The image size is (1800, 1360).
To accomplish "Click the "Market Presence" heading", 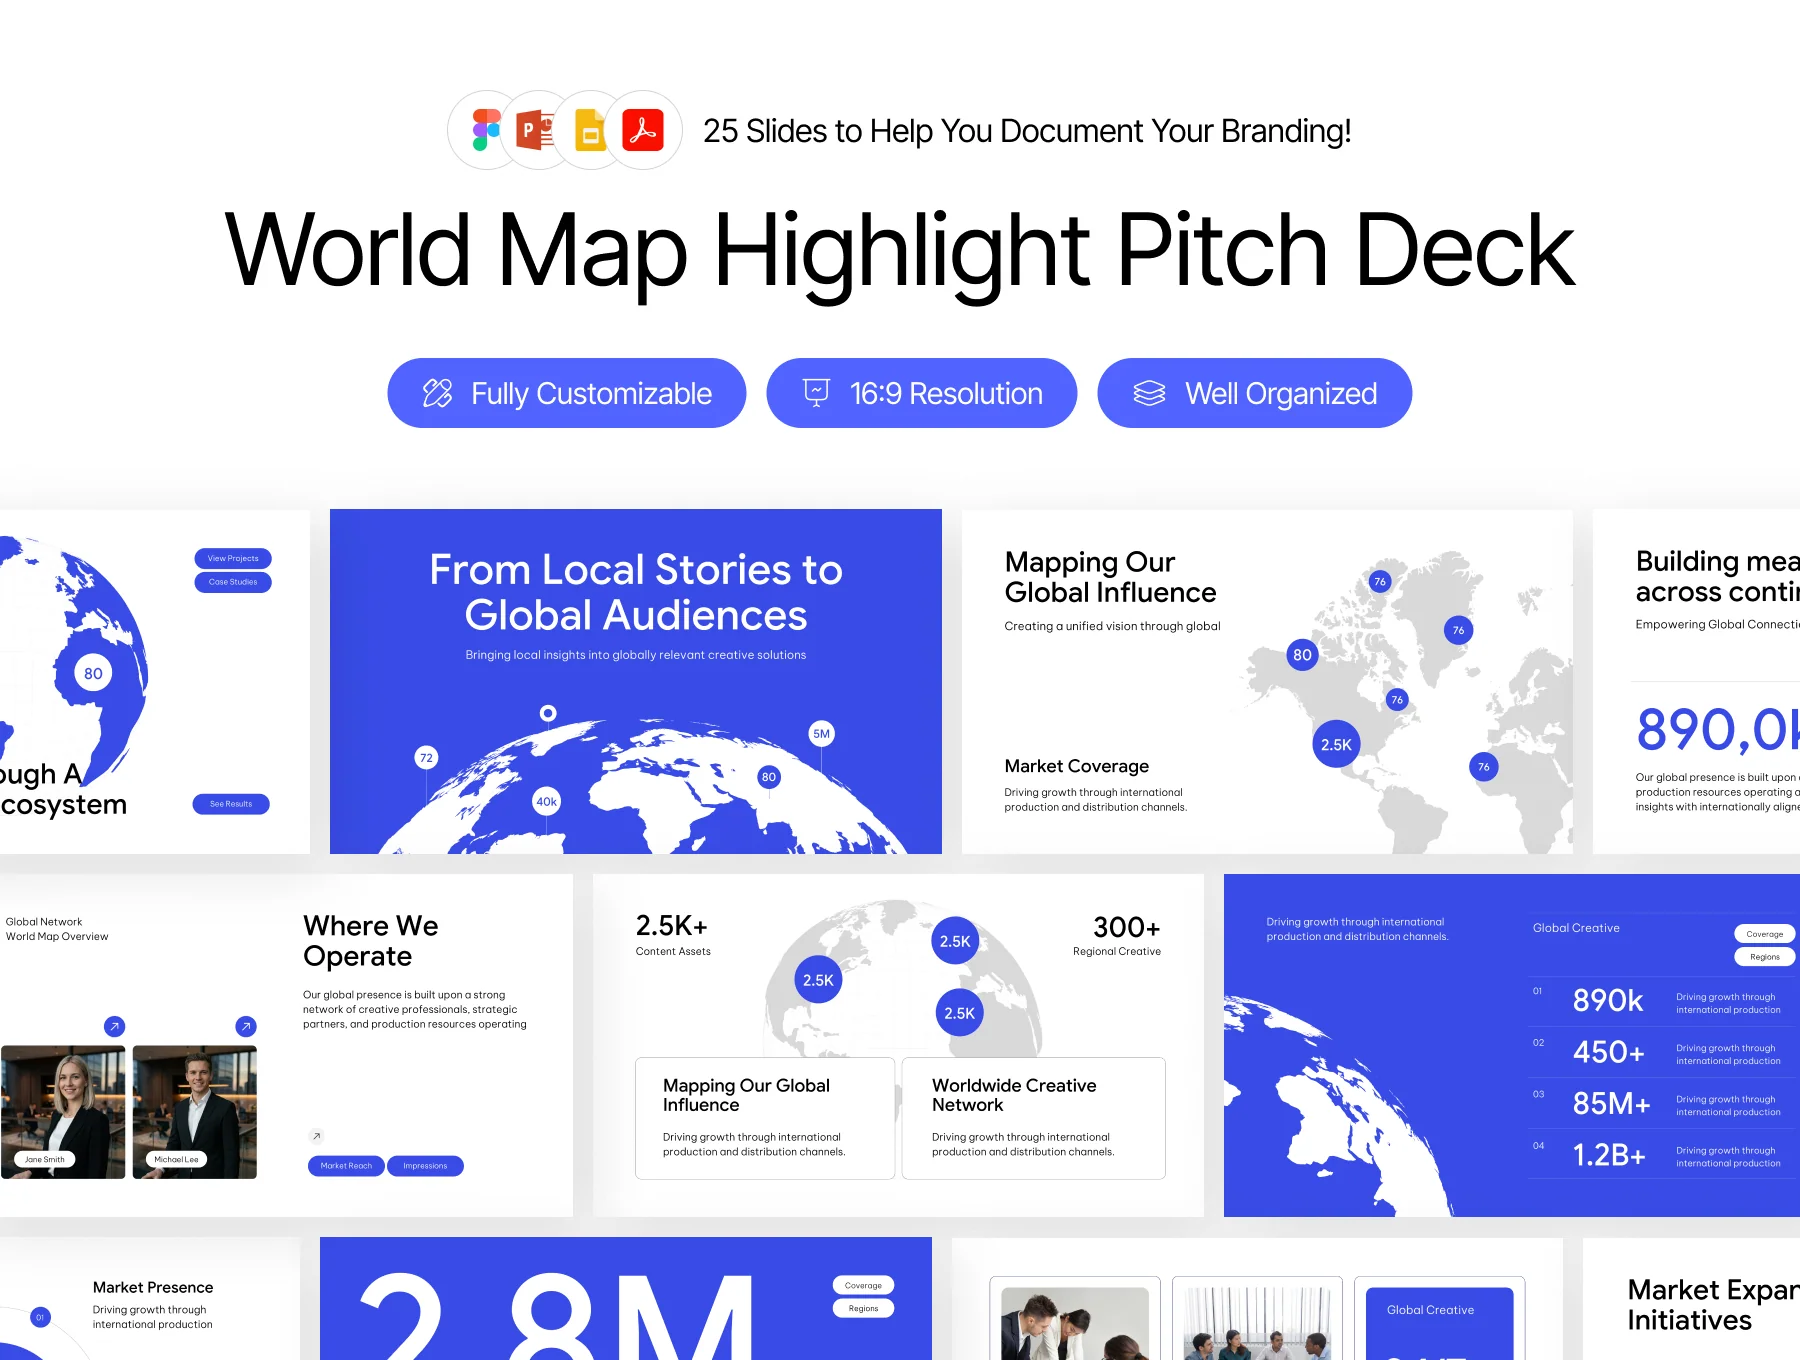I will (x=153, y=1287).
